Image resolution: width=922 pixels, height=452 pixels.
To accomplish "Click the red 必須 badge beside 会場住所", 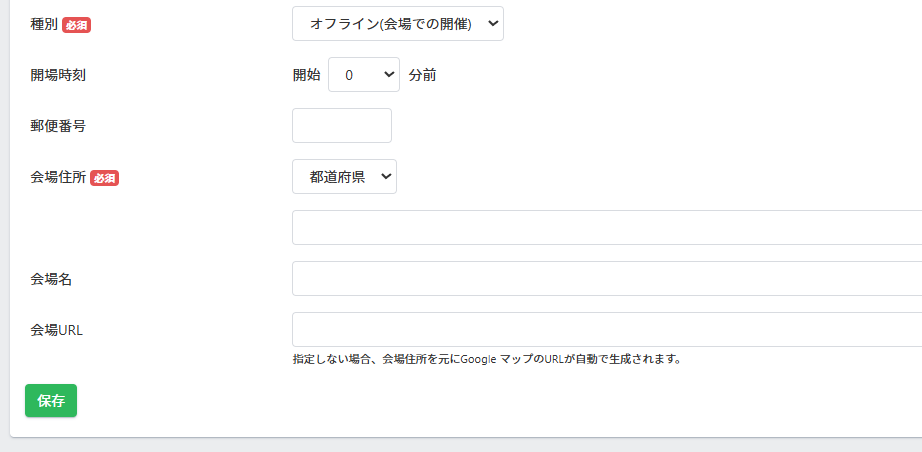I will pos(105,178).
